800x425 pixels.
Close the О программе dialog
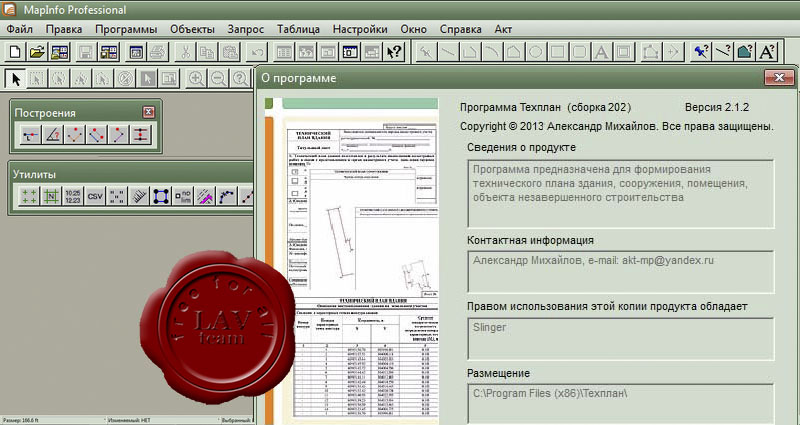tap(779, 78)
